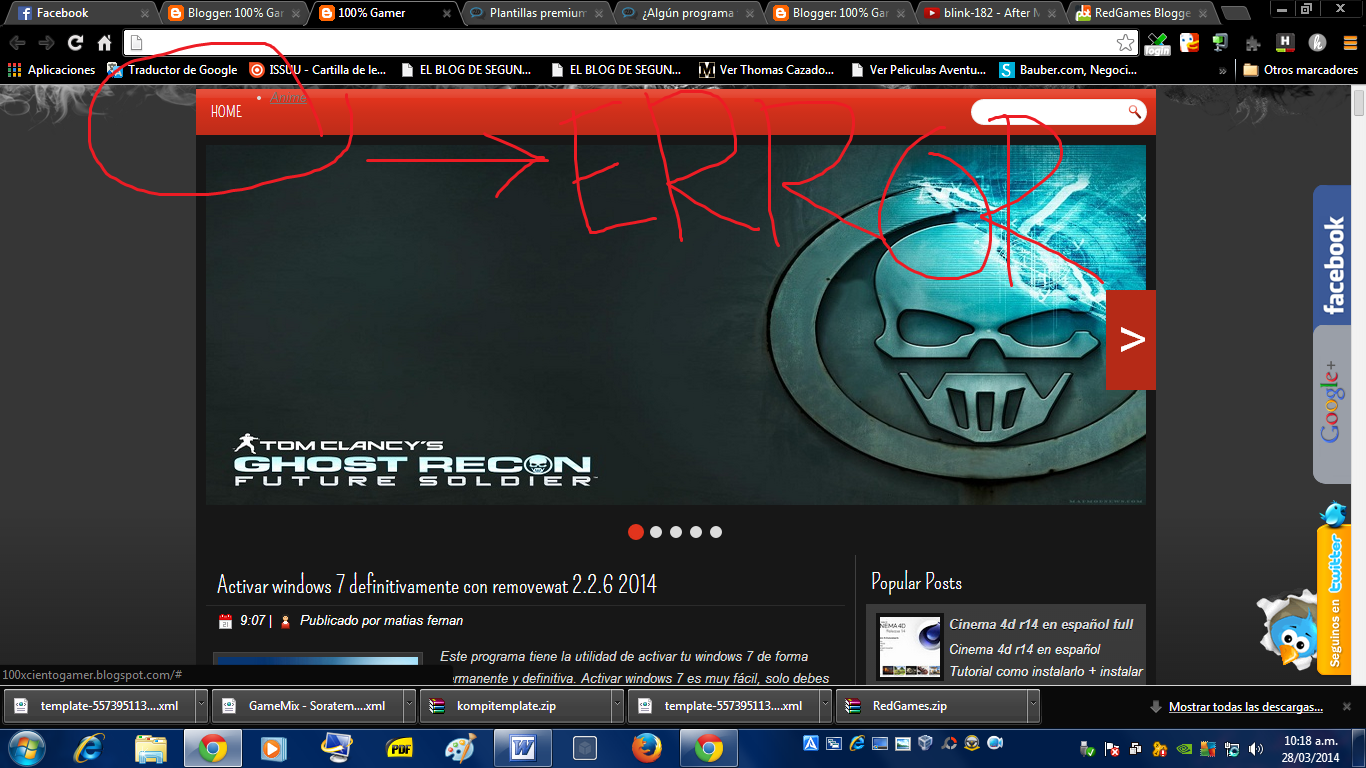Open the volume speaker tray icon

pyautogui.click(x=1255, y=748)
